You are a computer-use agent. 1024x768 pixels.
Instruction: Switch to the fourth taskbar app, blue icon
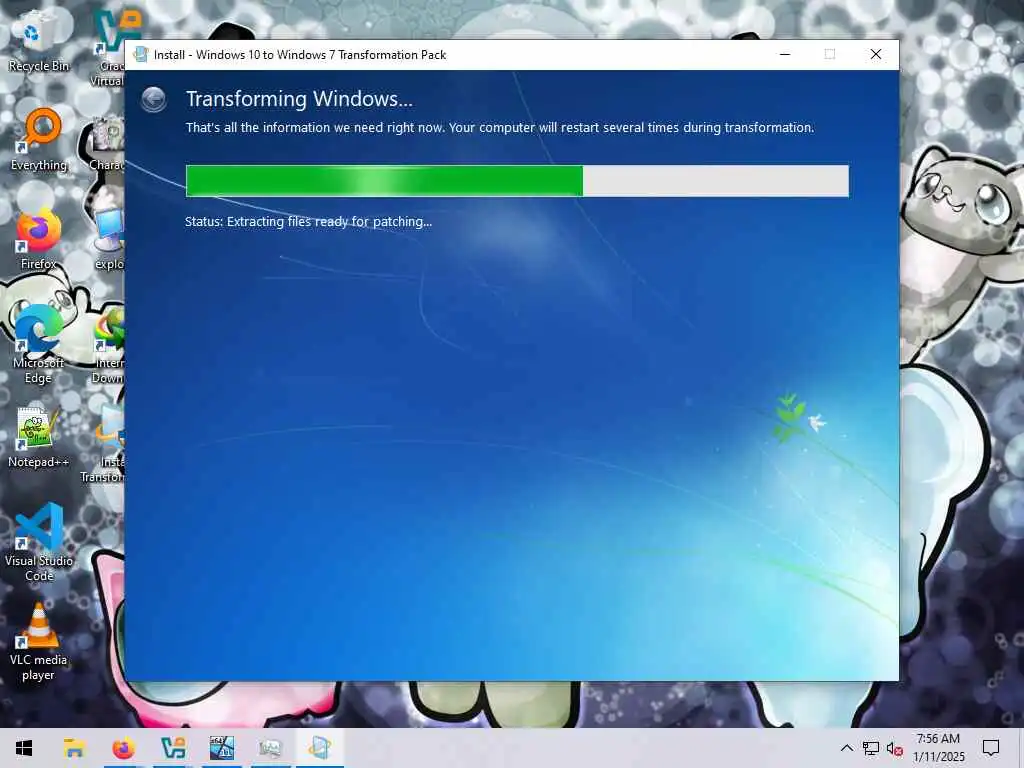click(x=221, y=748)
